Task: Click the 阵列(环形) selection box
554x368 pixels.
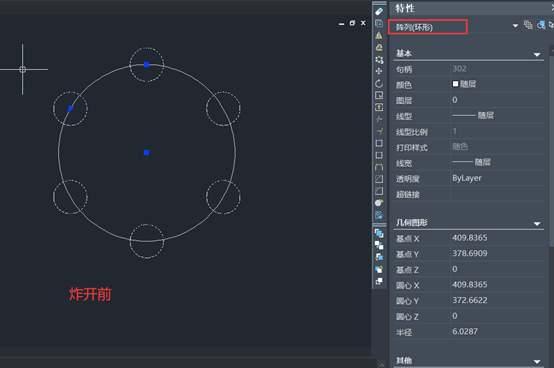Action: tap(428, 27)
